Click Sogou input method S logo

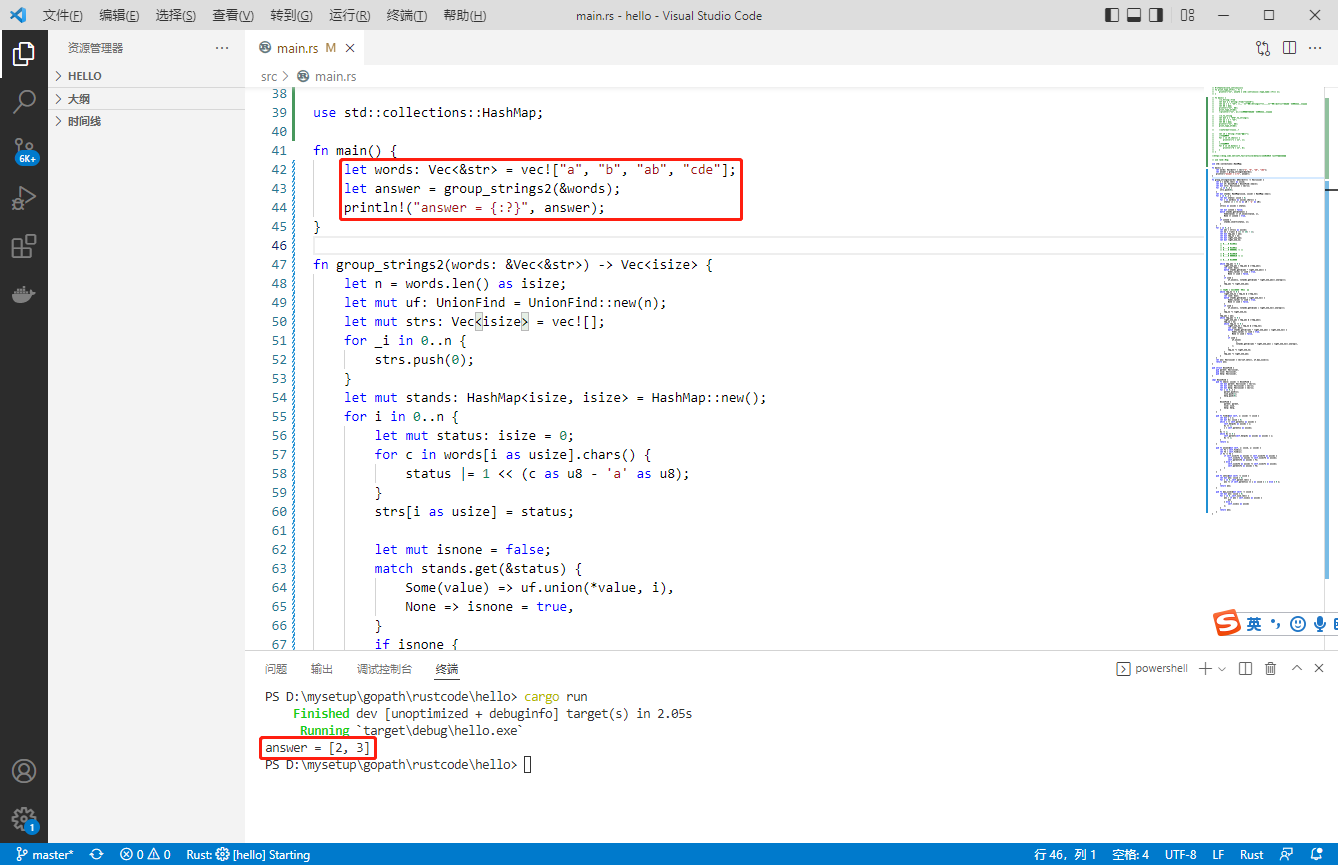[1227, 624]
